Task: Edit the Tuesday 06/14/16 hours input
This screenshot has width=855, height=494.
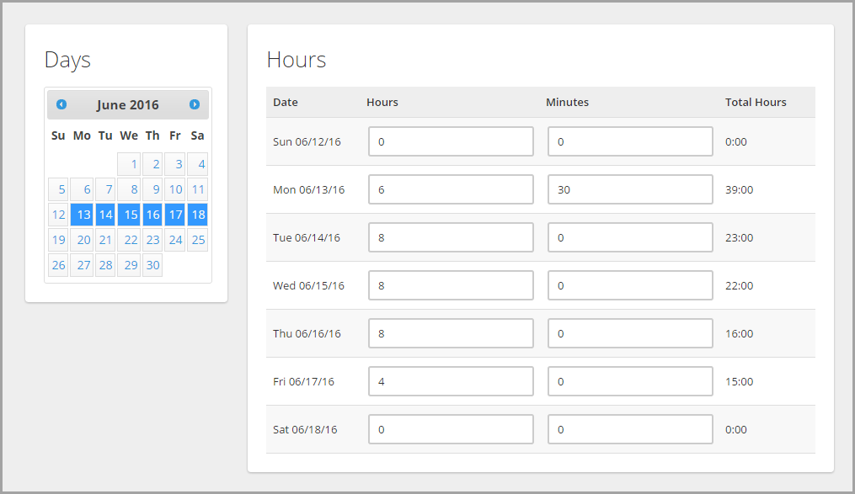Action: (x=451, y=238)
